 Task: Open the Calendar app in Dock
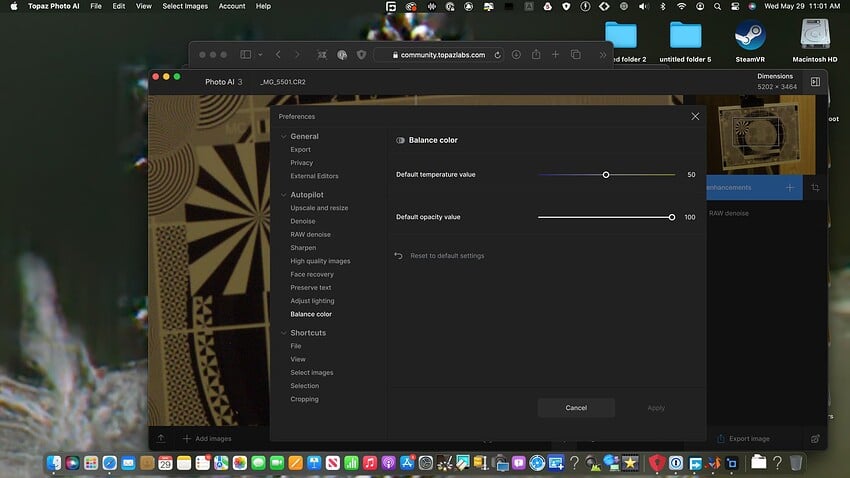coord(165,463)
